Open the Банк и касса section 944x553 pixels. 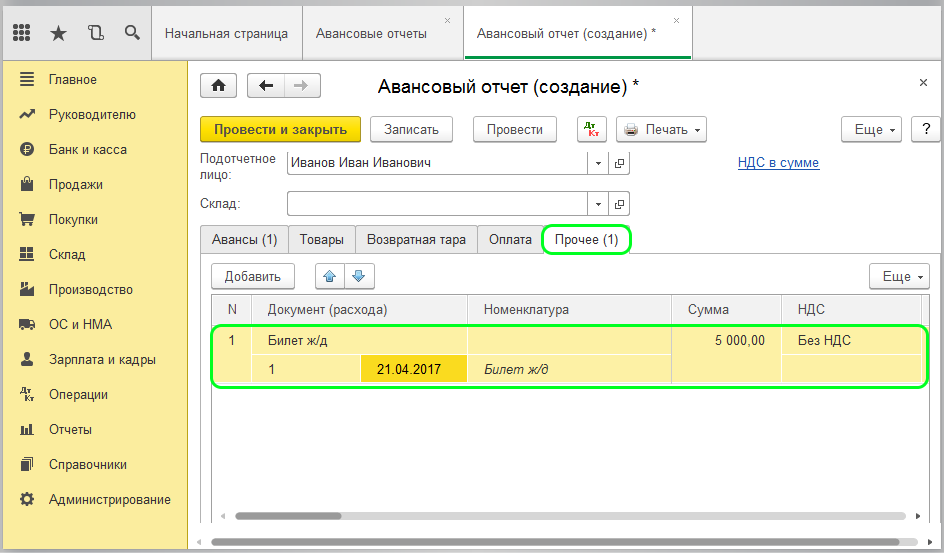[87, 149]
